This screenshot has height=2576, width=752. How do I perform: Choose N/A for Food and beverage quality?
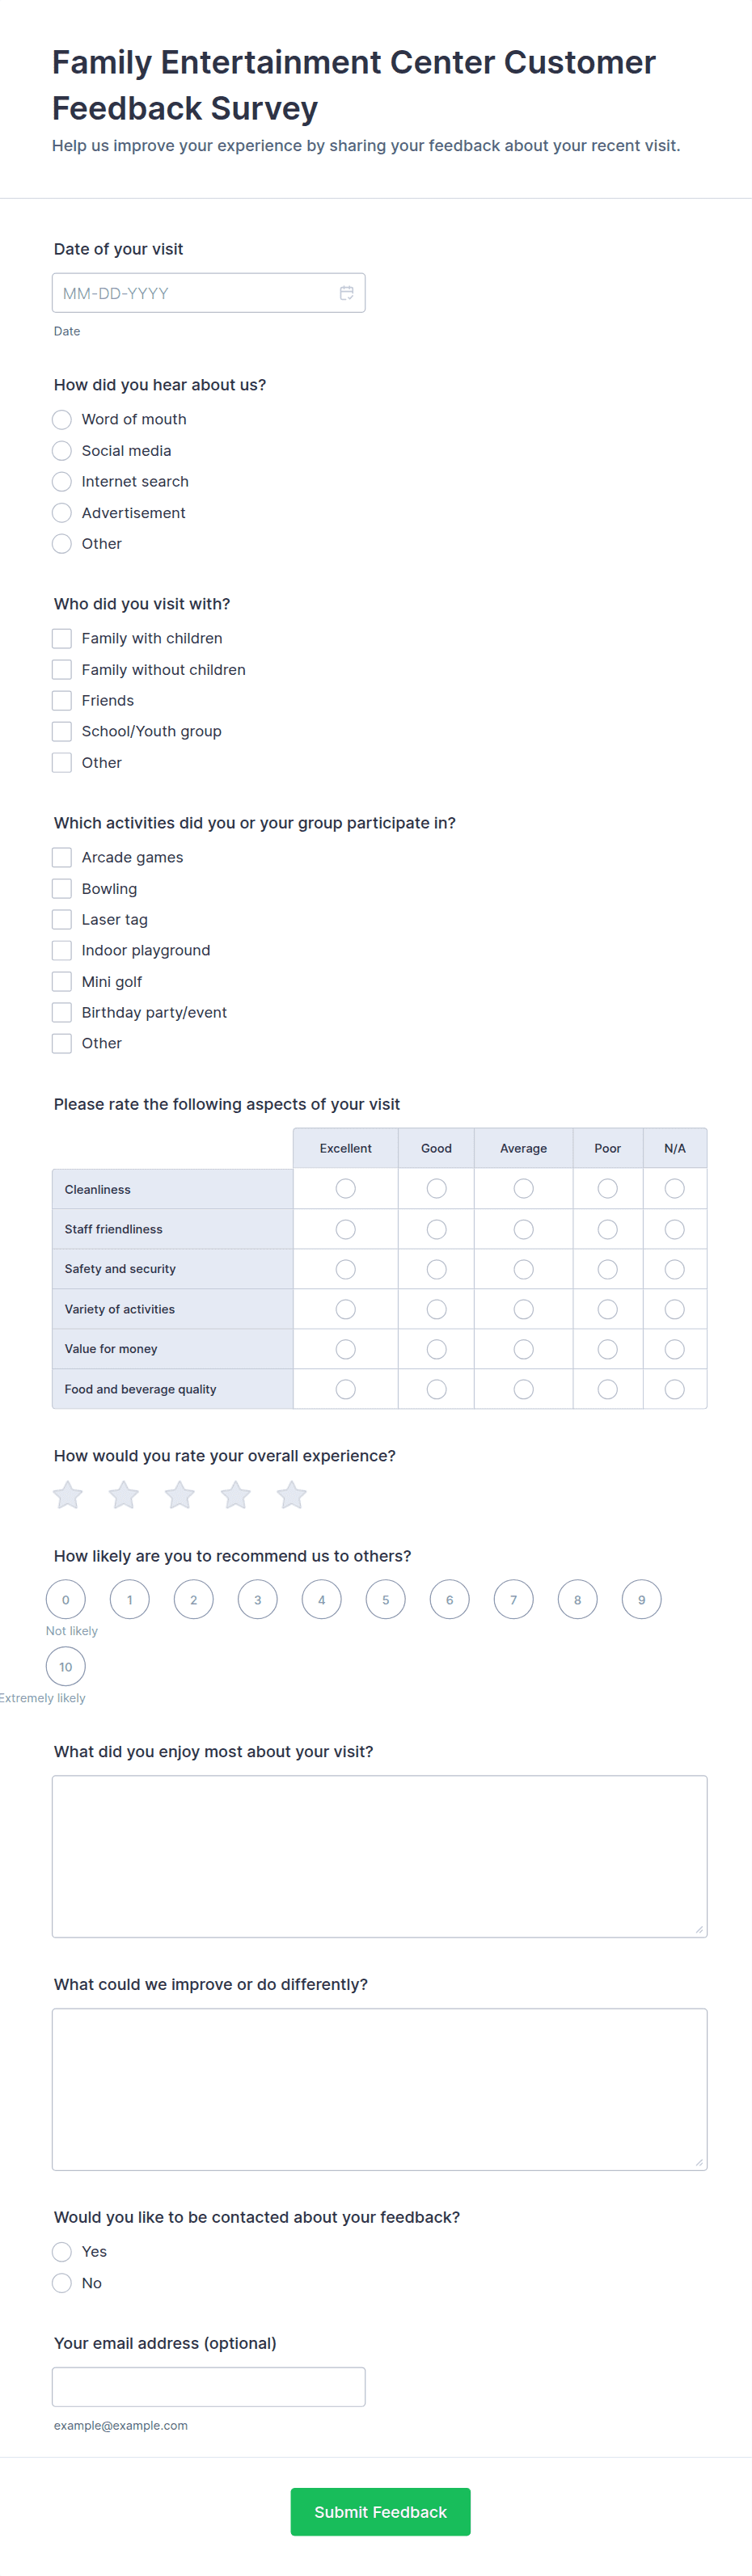[675, 1389]
